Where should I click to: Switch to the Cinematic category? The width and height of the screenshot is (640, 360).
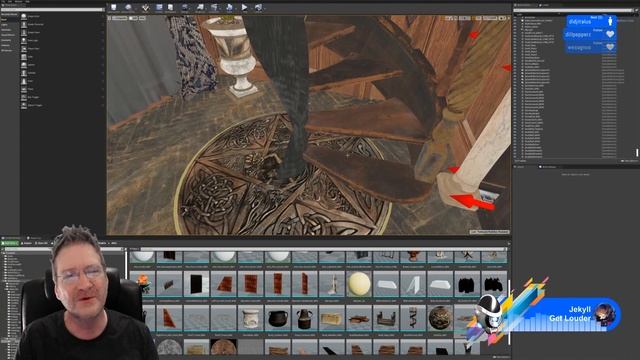tap(6, 30)
